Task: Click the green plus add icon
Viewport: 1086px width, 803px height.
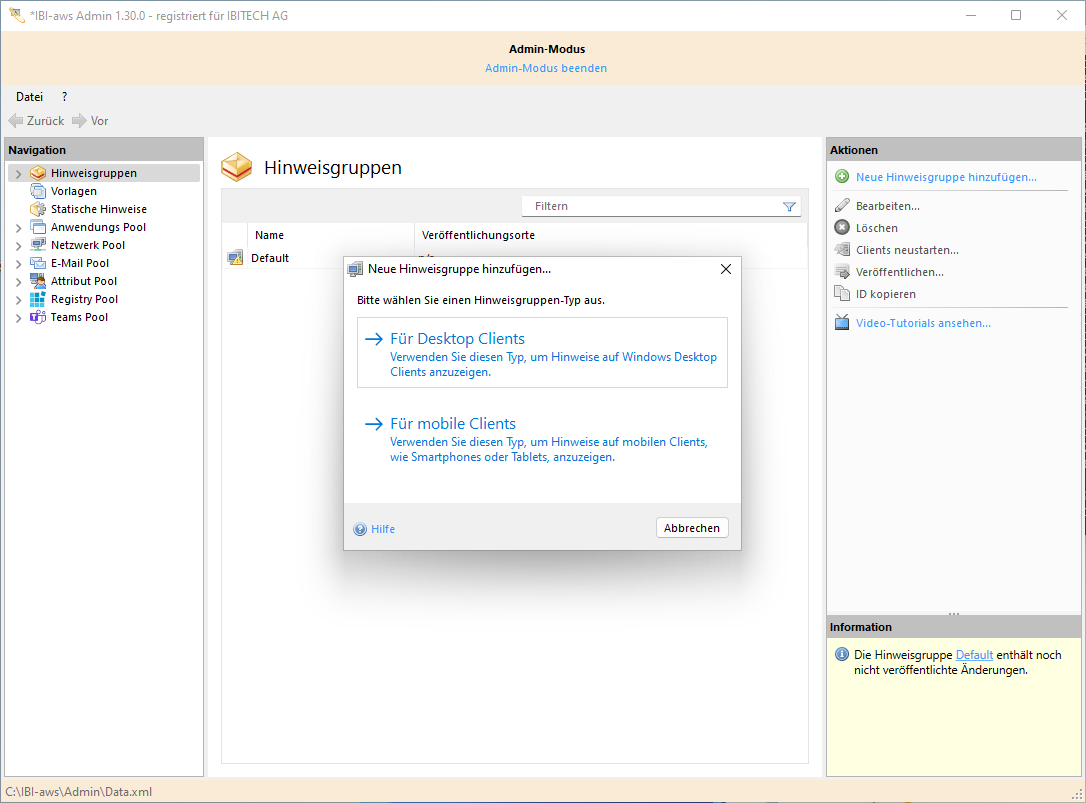Action: coord(842,177)
